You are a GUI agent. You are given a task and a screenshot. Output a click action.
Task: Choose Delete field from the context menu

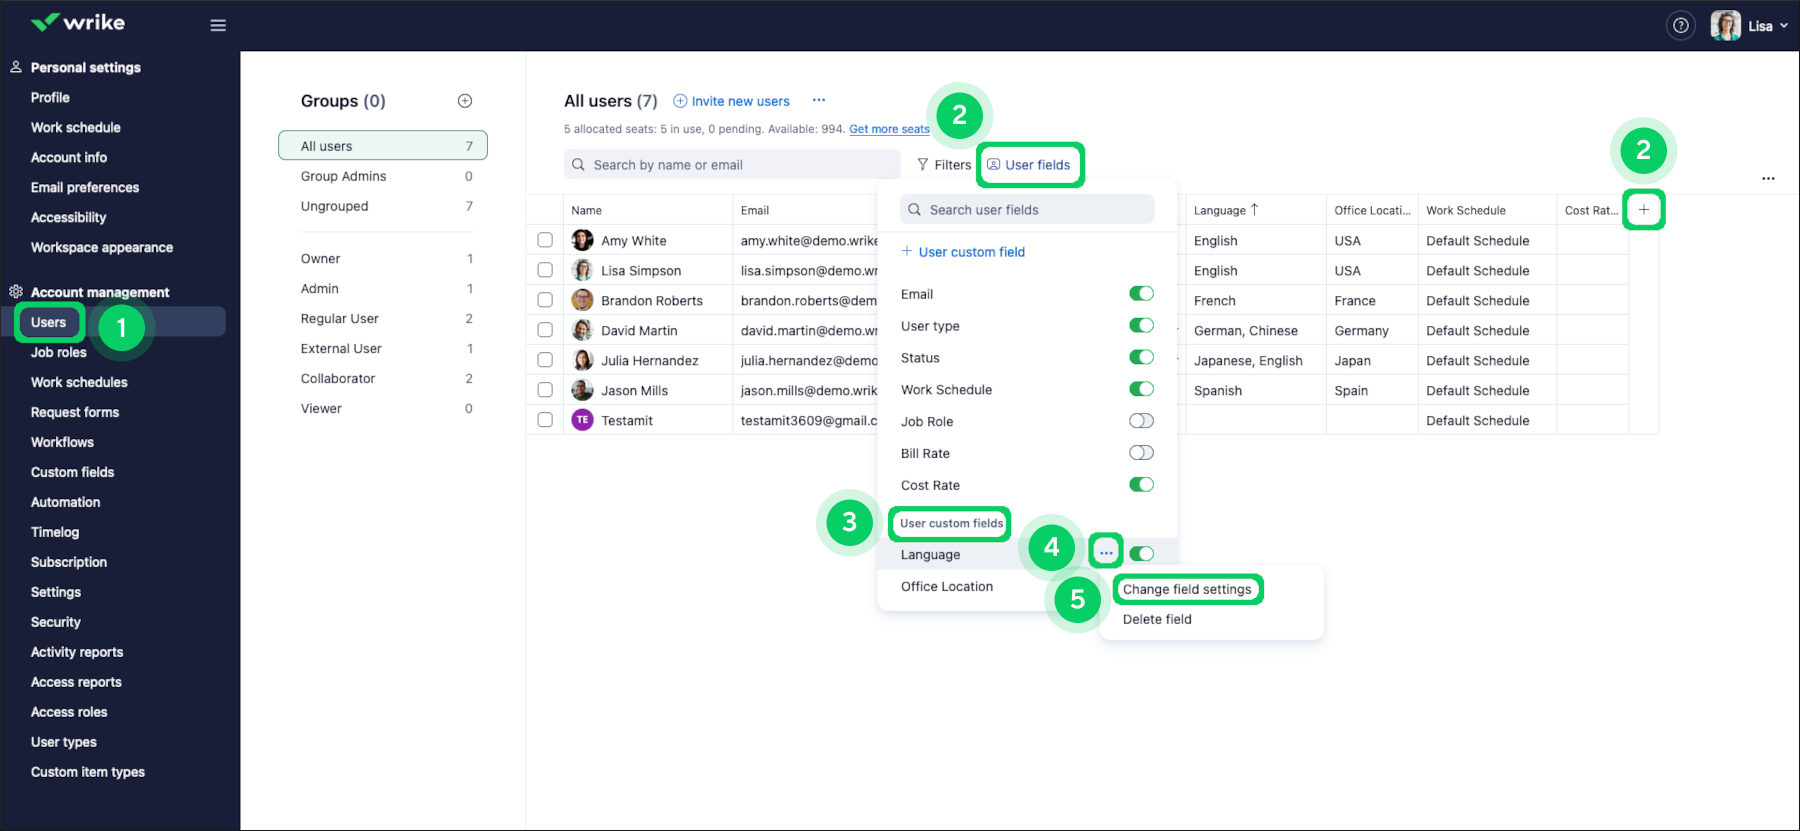click(x=1157, y=619)
